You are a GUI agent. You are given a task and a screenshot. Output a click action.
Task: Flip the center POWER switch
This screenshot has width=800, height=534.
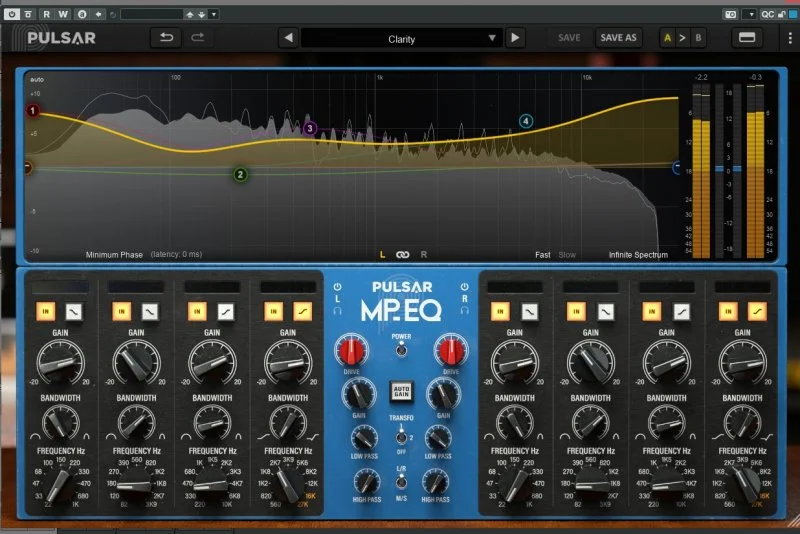pyautogui.click(x=402, y=349)
